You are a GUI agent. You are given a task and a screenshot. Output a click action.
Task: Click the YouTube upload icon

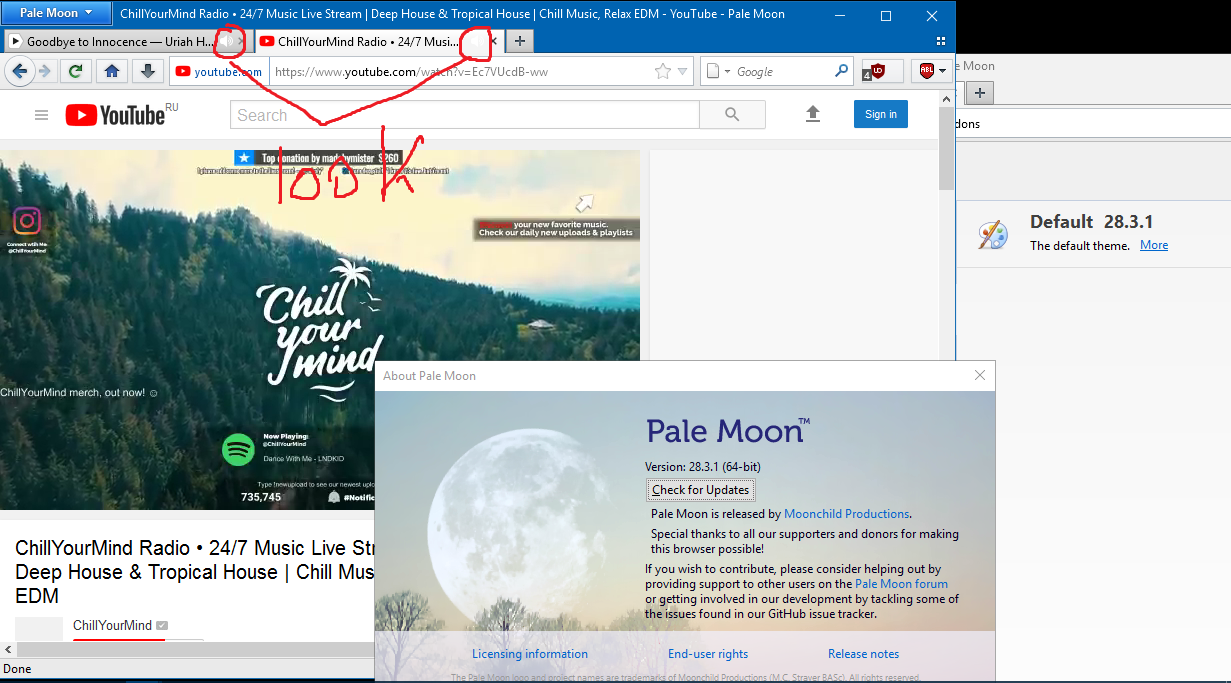(x=813, y=114)
